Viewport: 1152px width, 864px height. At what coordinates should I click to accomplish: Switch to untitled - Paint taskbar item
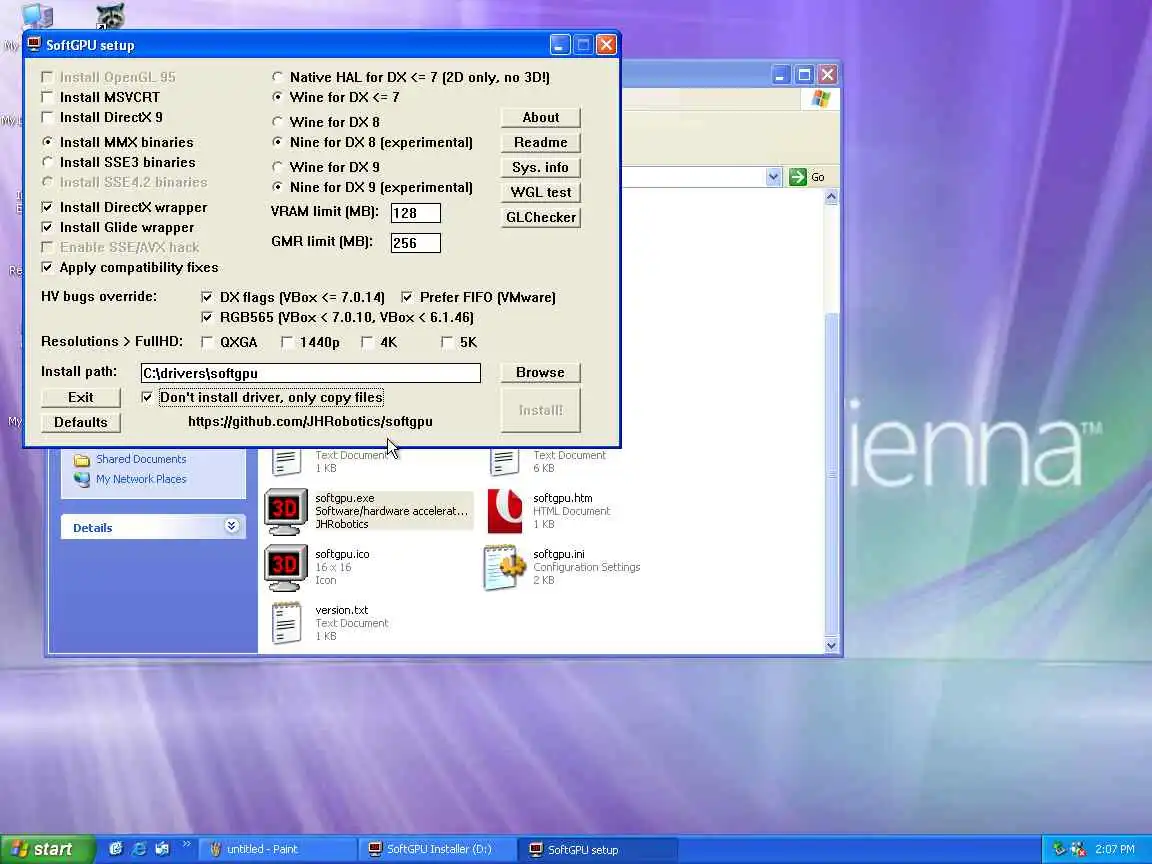[277, 849]
